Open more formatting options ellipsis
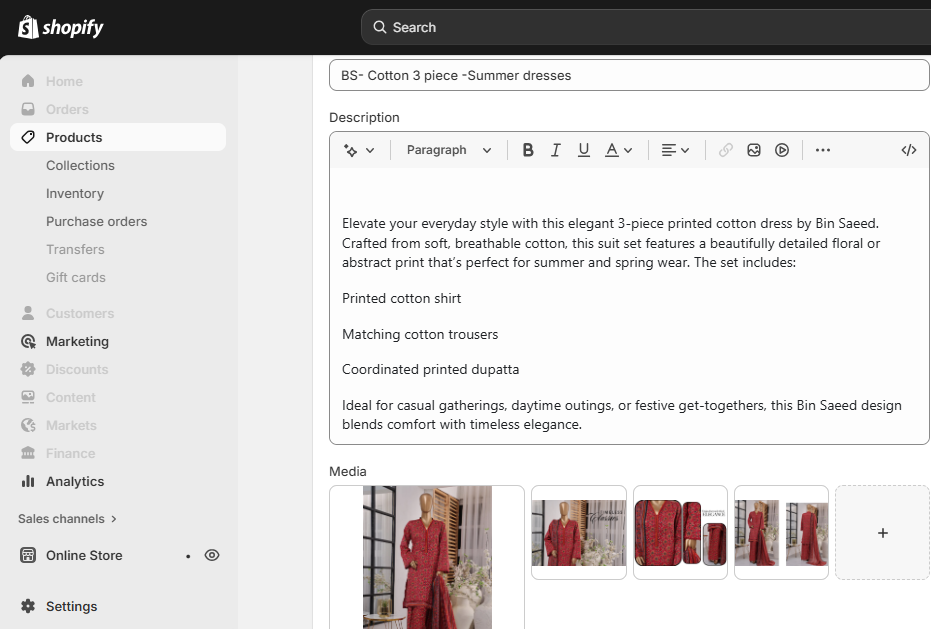Viewport: 931px width, 629px height. (823, 150)
